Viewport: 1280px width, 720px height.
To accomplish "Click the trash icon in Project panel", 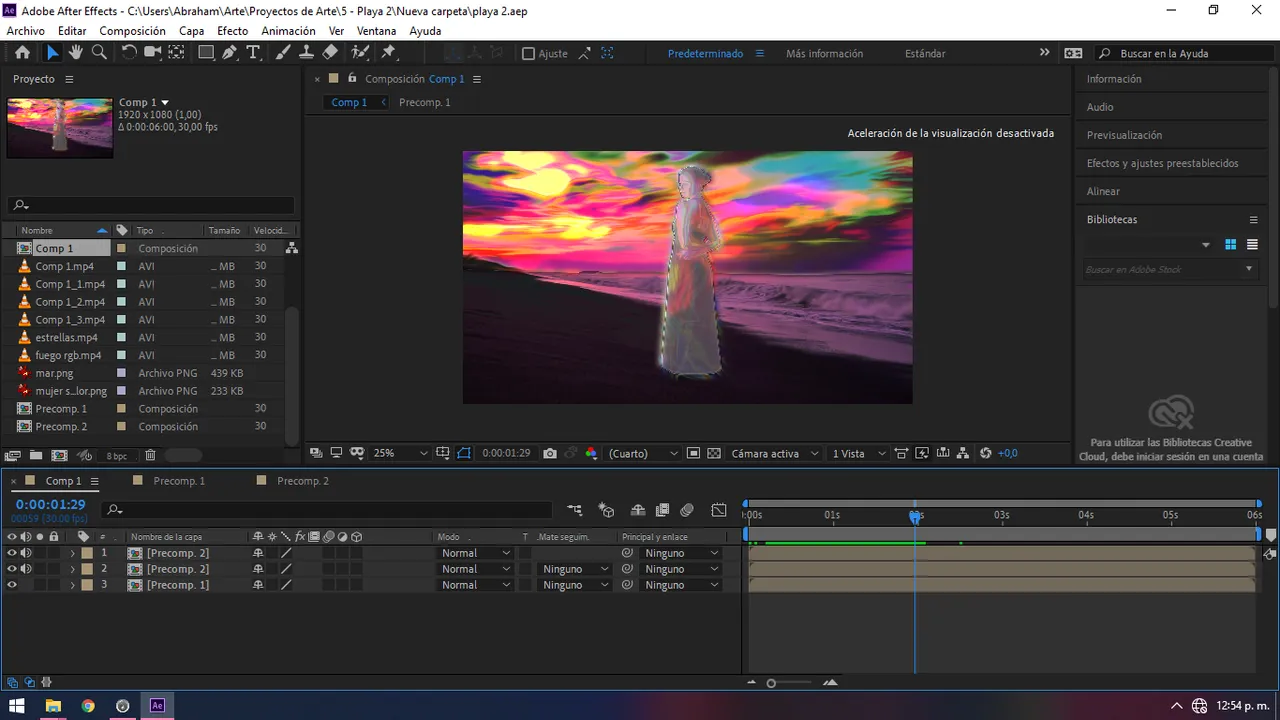I will point(150,455).
